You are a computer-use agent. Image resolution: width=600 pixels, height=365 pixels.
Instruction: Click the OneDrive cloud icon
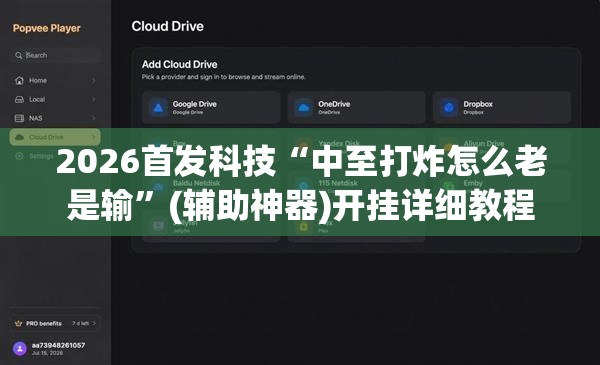point(303,108)
